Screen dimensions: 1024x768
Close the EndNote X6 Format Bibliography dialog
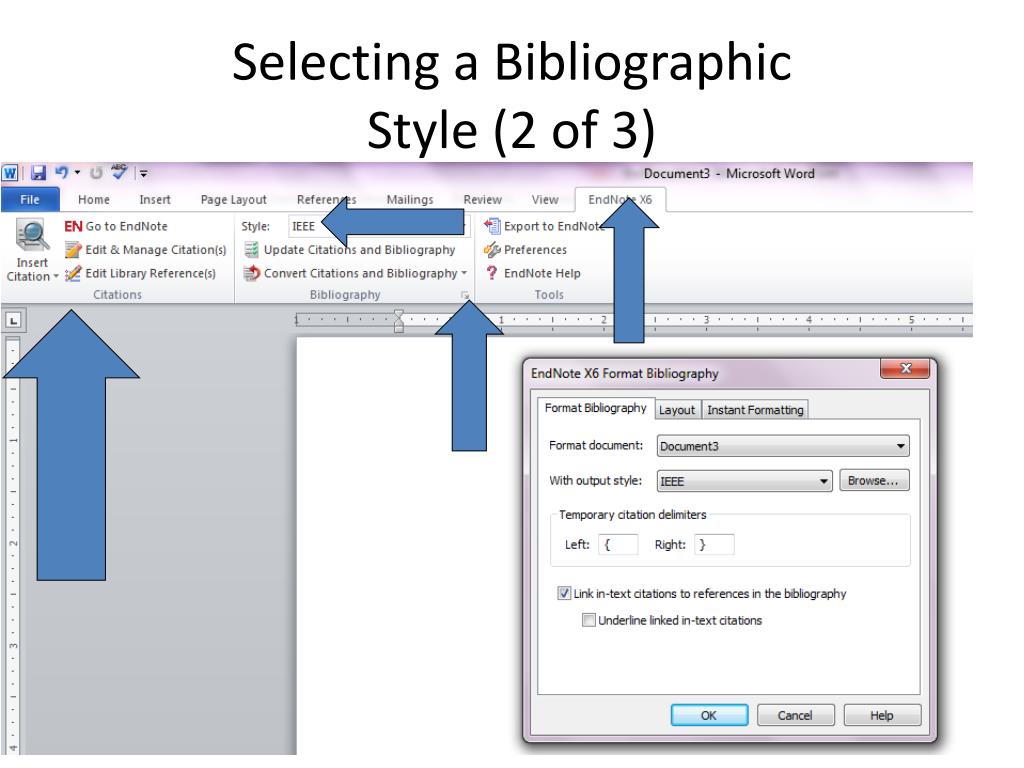click(905, 368)
